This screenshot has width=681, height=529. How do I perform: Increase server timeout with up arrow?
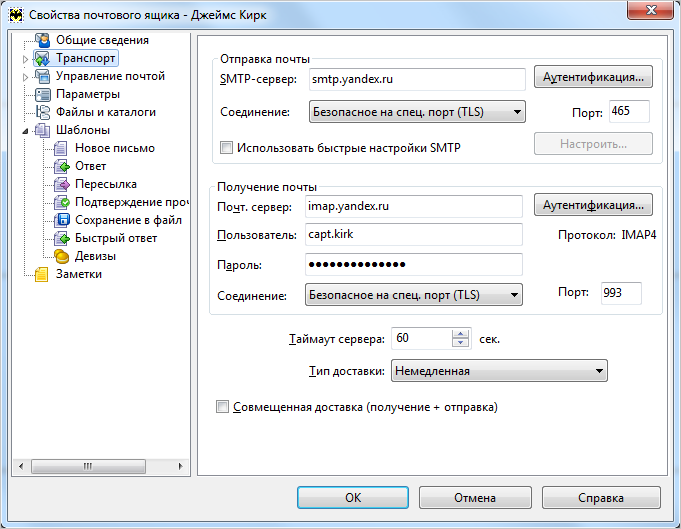coord(460,334)
